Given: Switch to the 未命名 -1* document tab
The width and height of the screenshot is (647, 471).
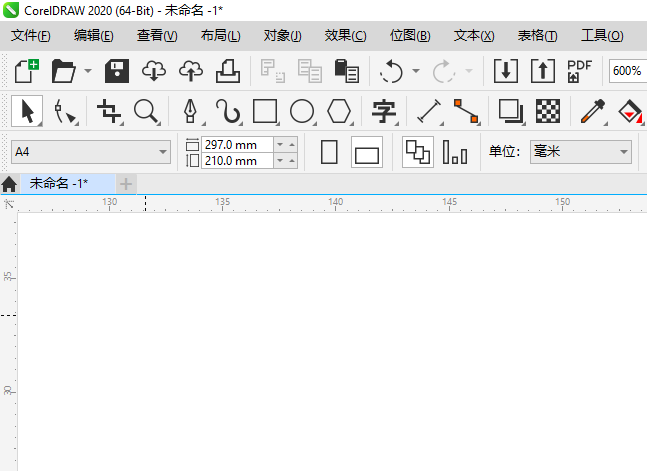Looking at the screenshot, I should [67, 183].
